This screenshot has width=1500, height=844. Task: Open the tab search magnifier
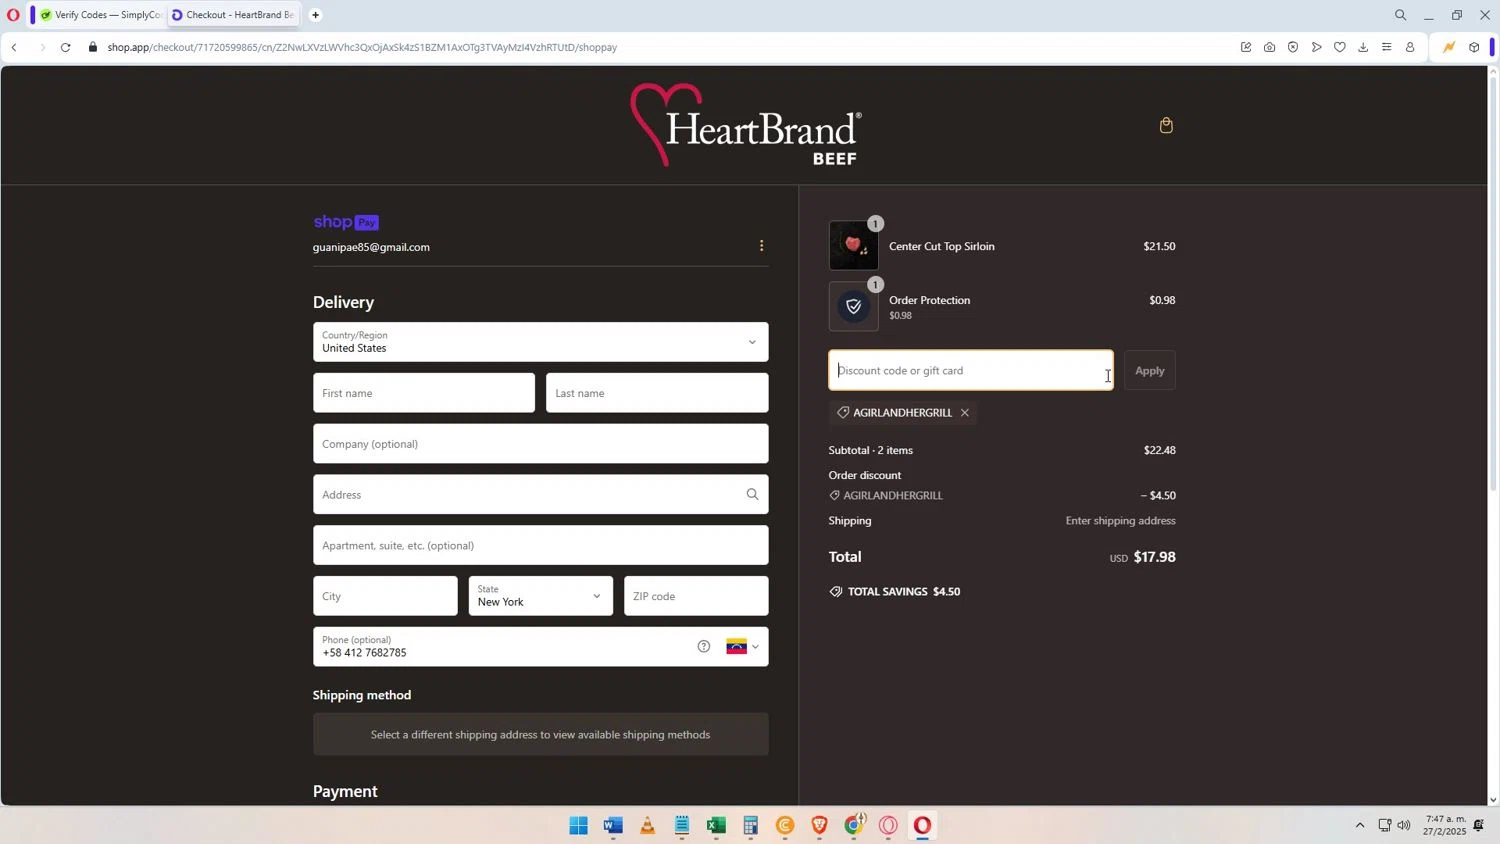point(1400,15)
